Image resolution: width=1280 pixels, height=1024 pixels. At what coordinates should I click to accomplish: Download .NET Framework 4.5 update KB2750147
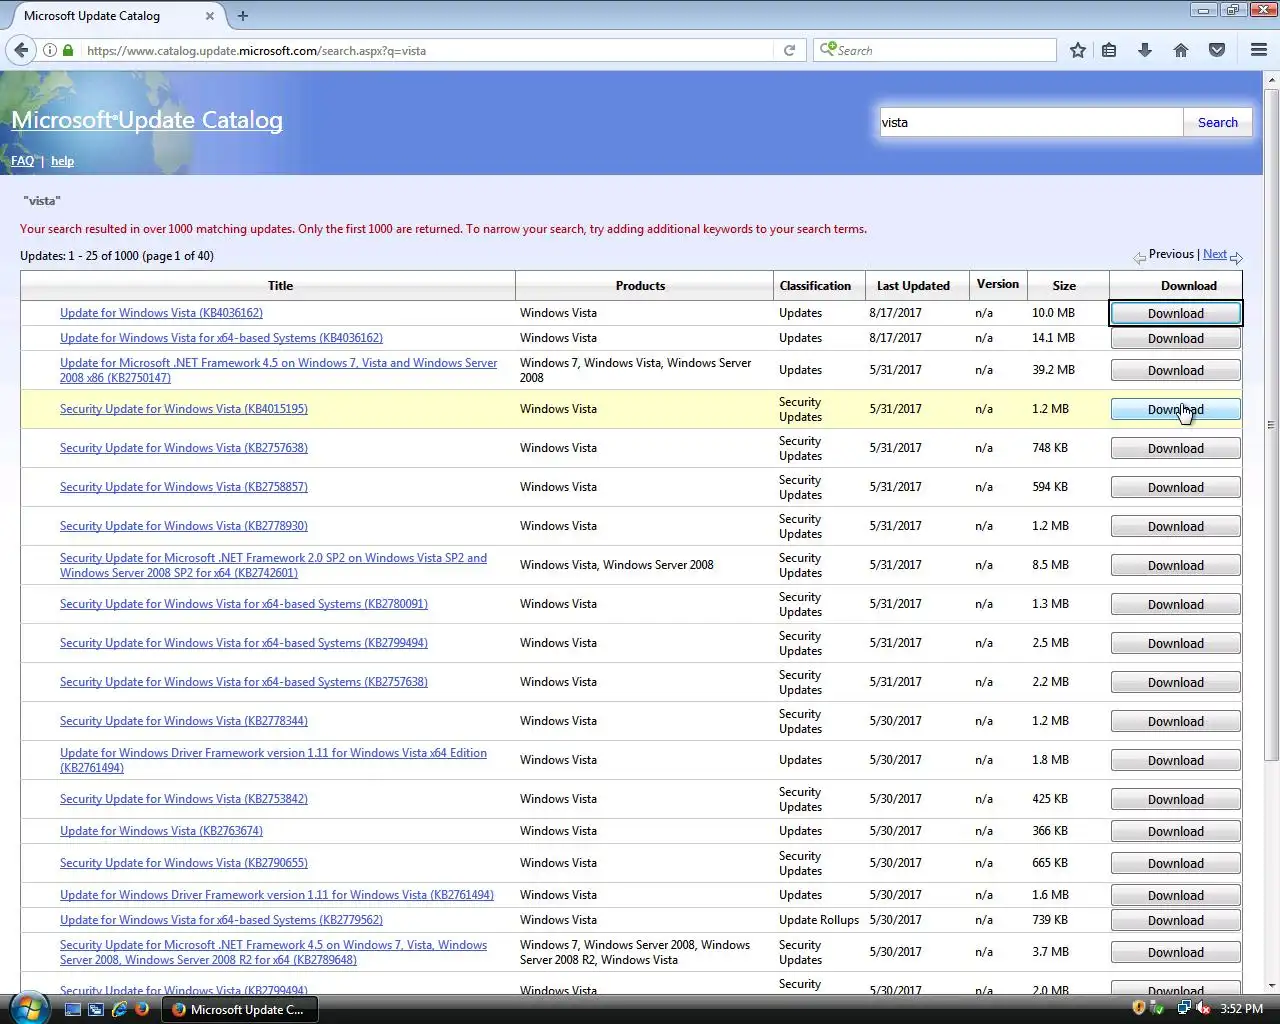click(1176, 370)
